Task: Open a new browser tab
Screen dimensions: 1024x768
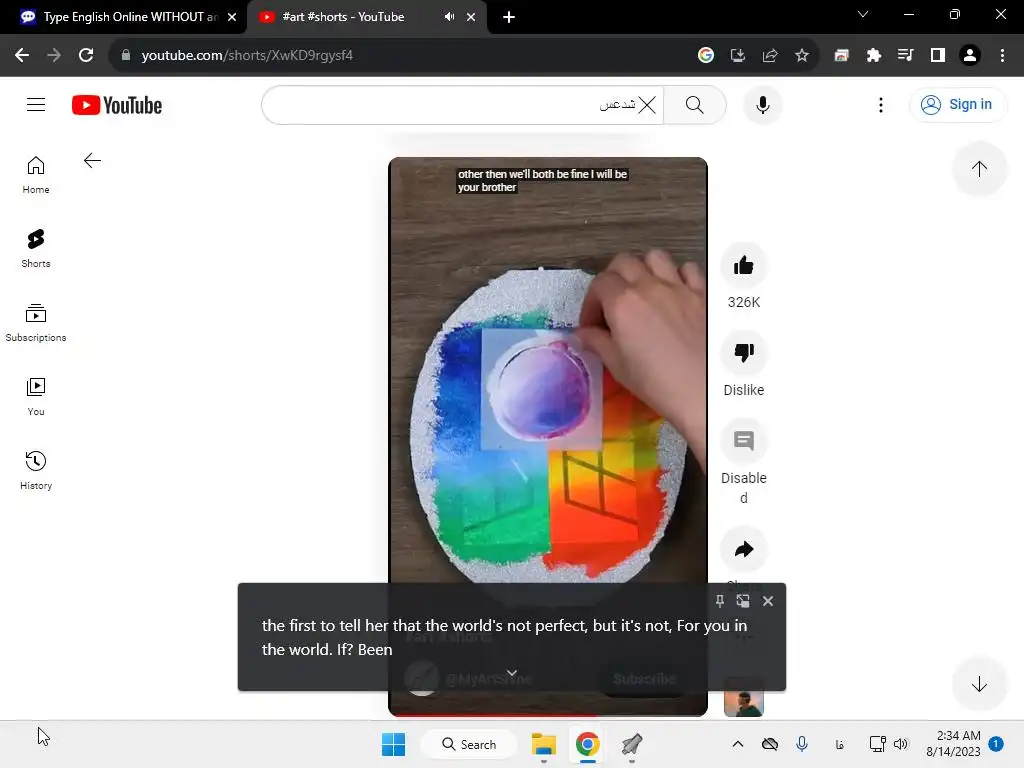Action: [x=509, y=17]
